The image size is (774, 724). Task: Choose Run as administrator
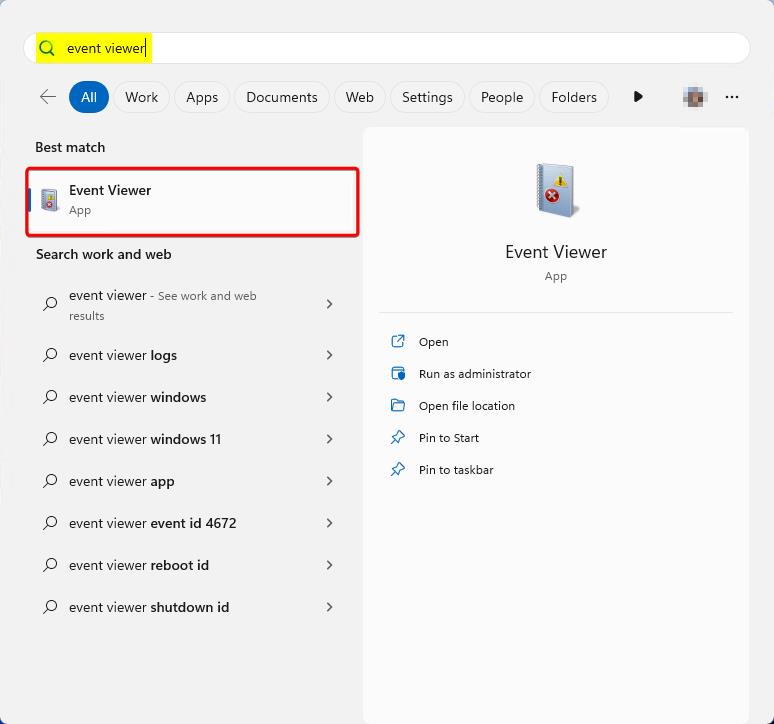click(x=475, y=374)
